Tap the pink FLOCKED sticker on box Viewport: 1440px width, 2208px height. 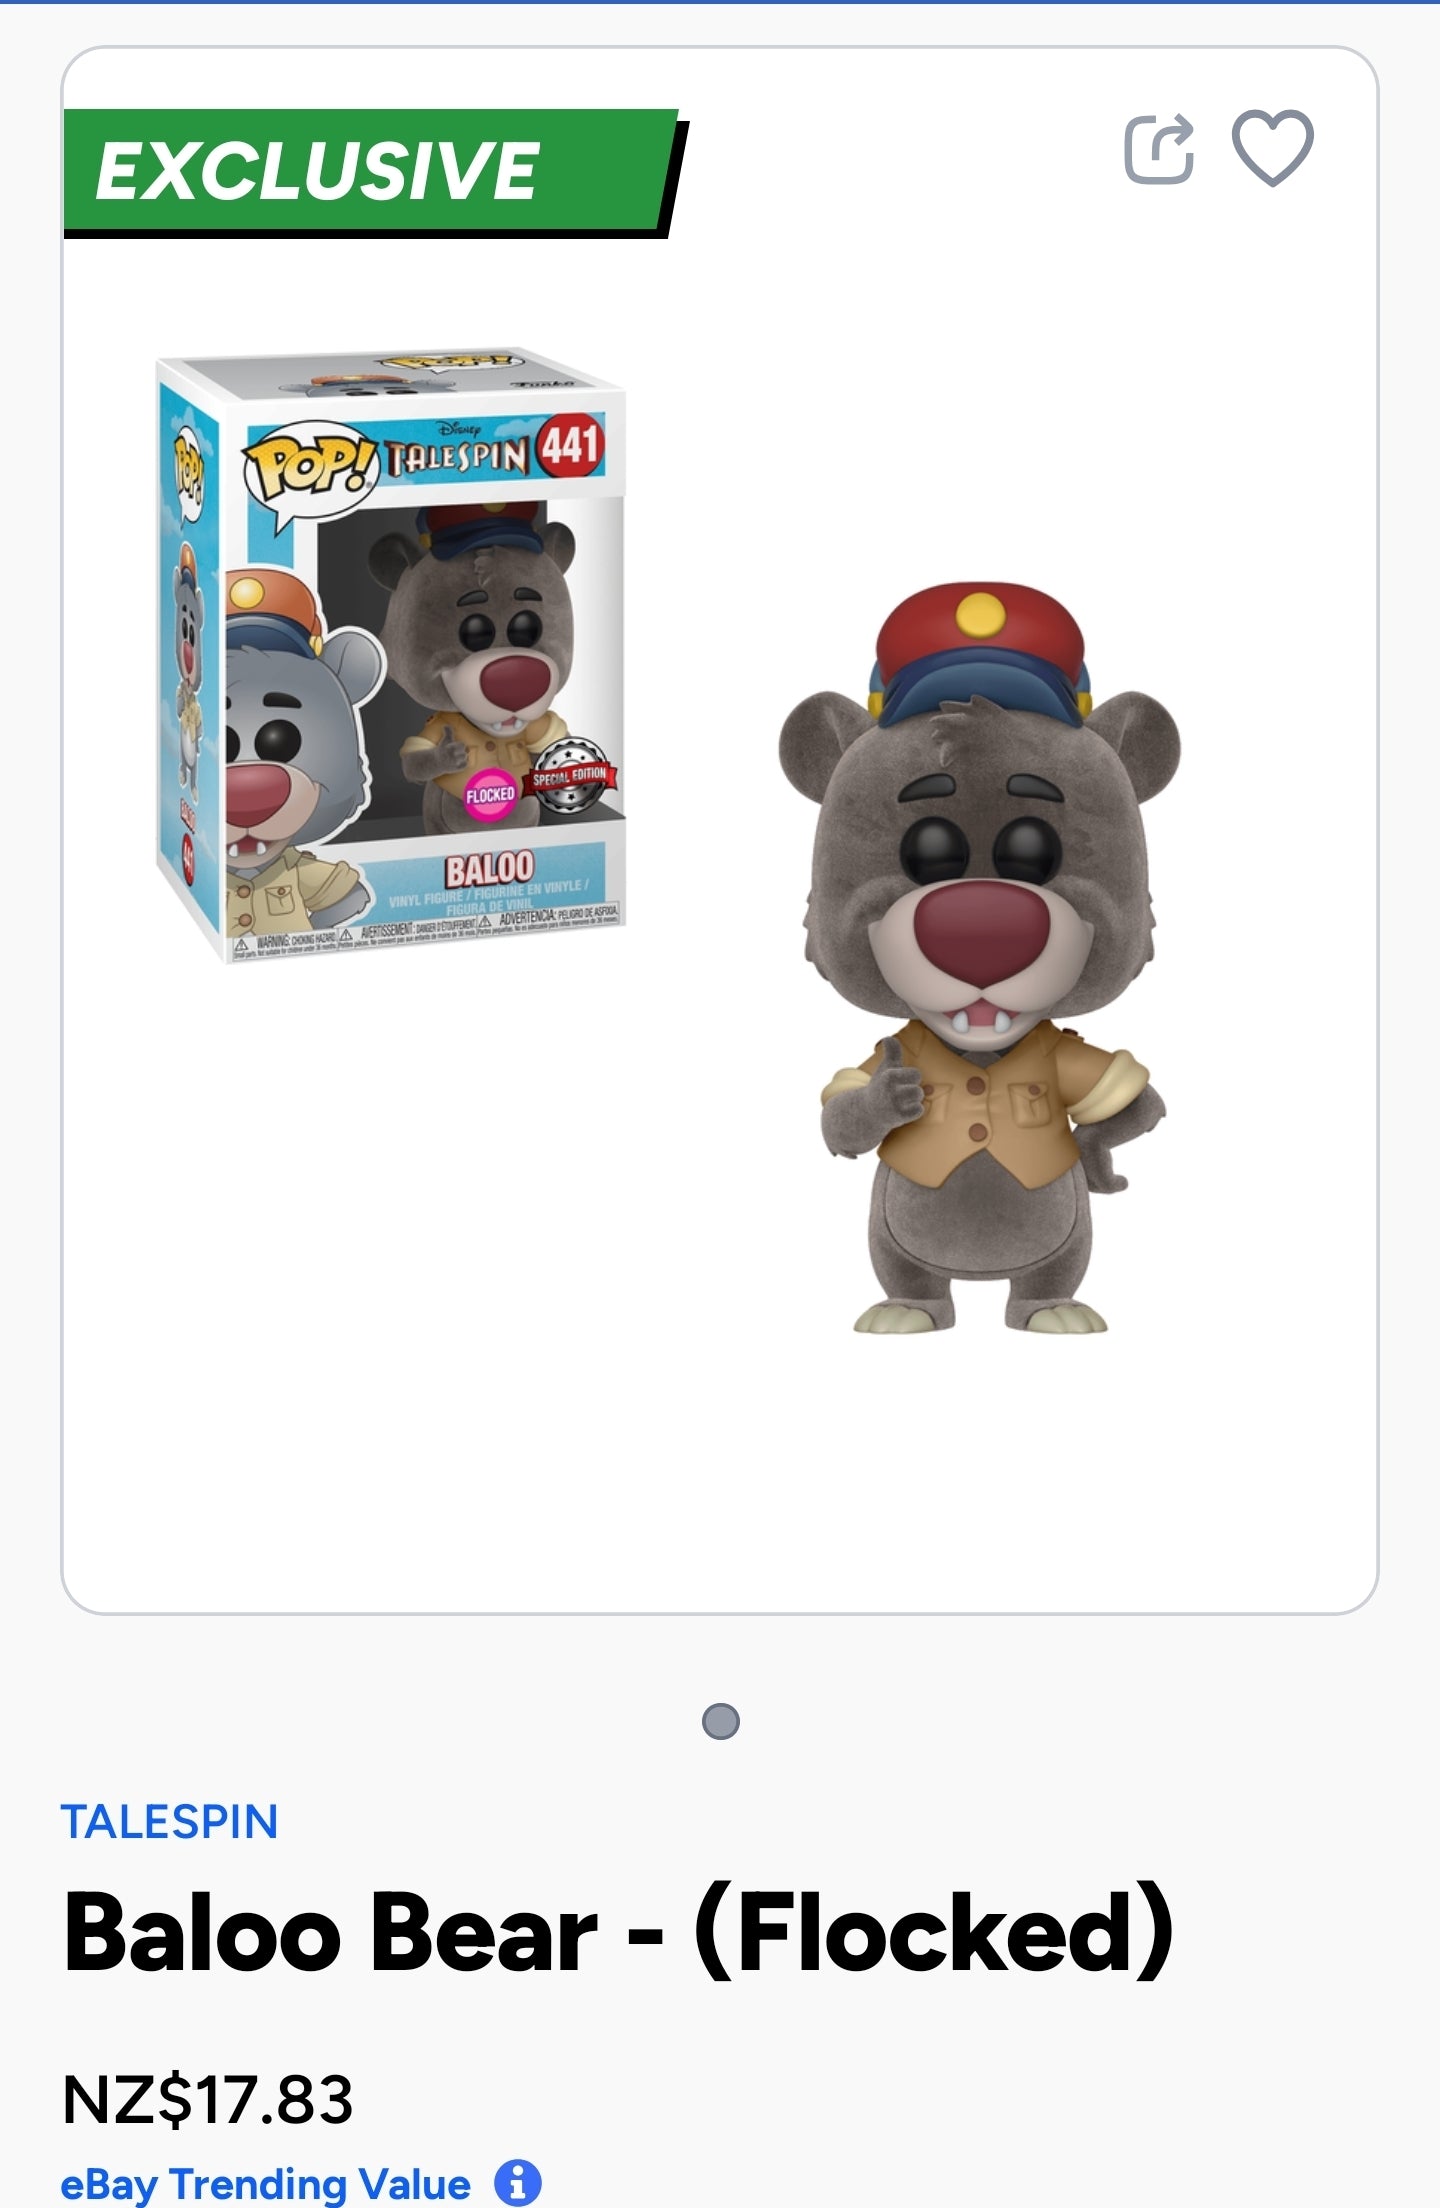pyautogui.click(x=490, y=795)
